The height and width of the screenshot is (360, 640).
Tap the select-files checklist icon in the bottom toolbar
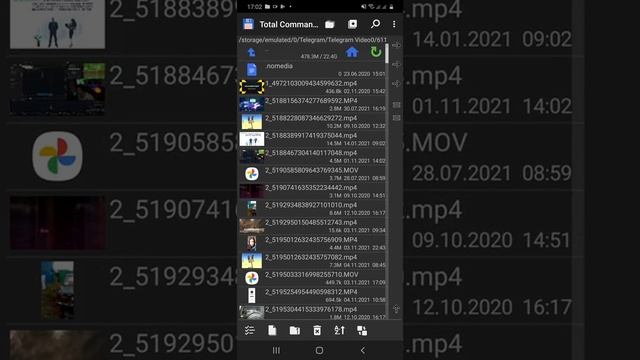(x=250, y=330)
